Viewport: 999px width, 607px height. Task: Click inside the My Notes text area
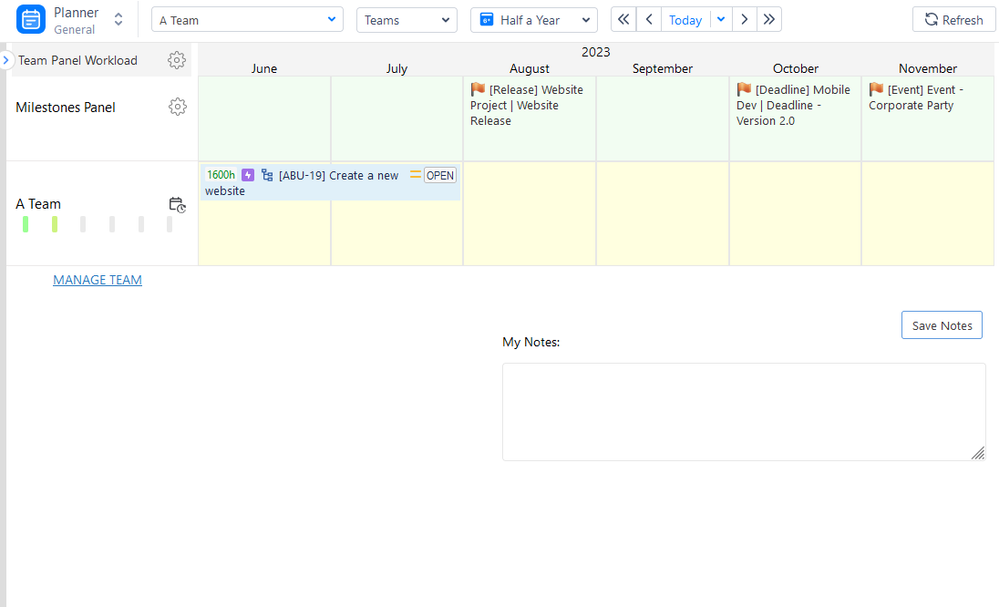coord(744,412)
